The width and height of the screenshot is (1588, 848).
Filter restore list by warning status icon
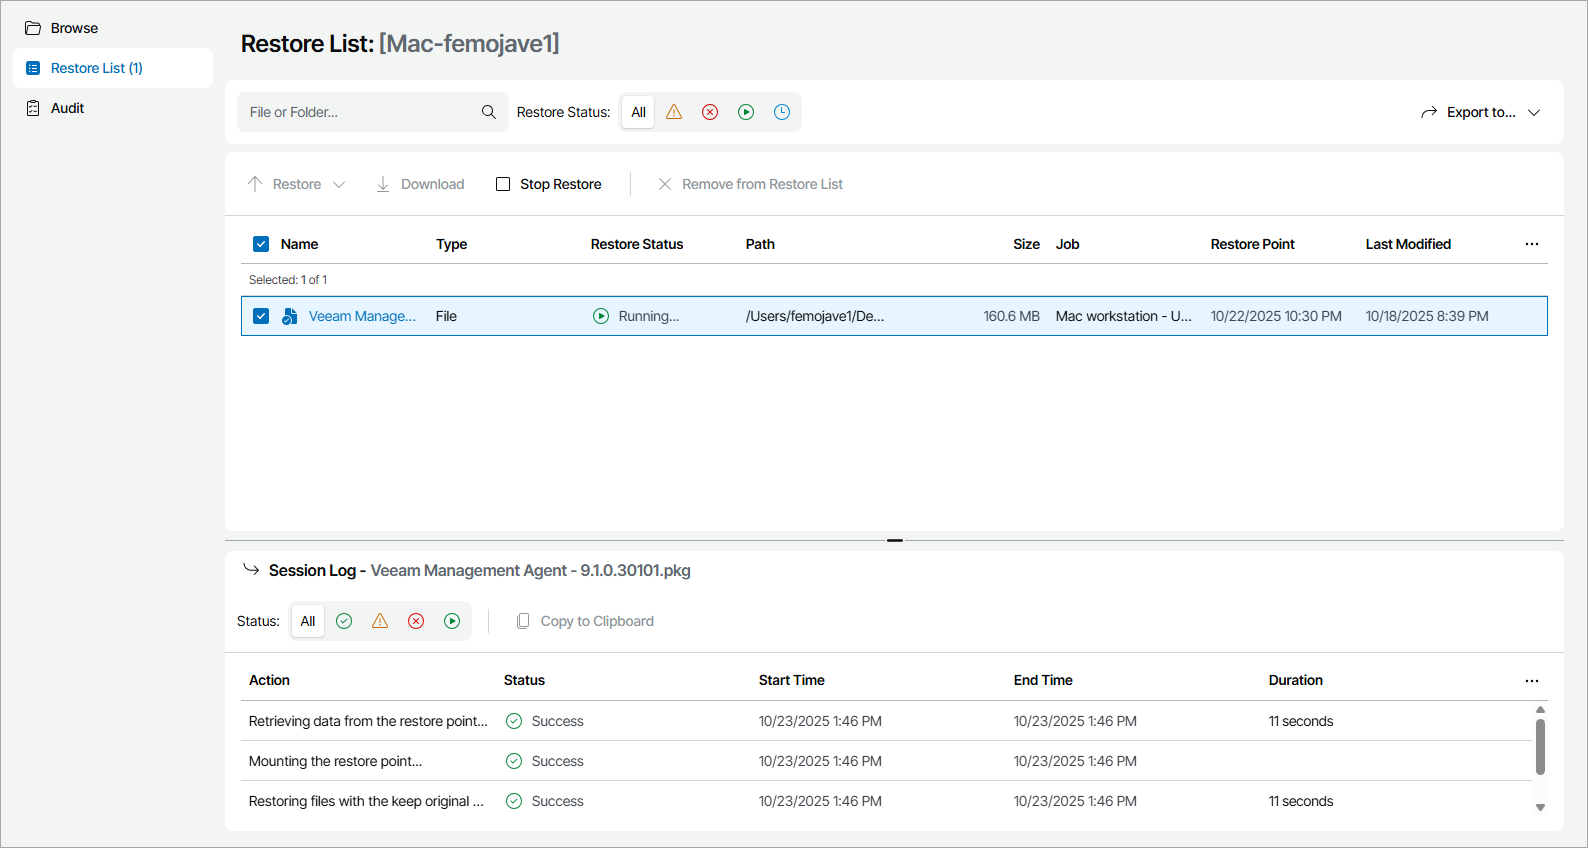pyautogui.click(x=674, y=112)
